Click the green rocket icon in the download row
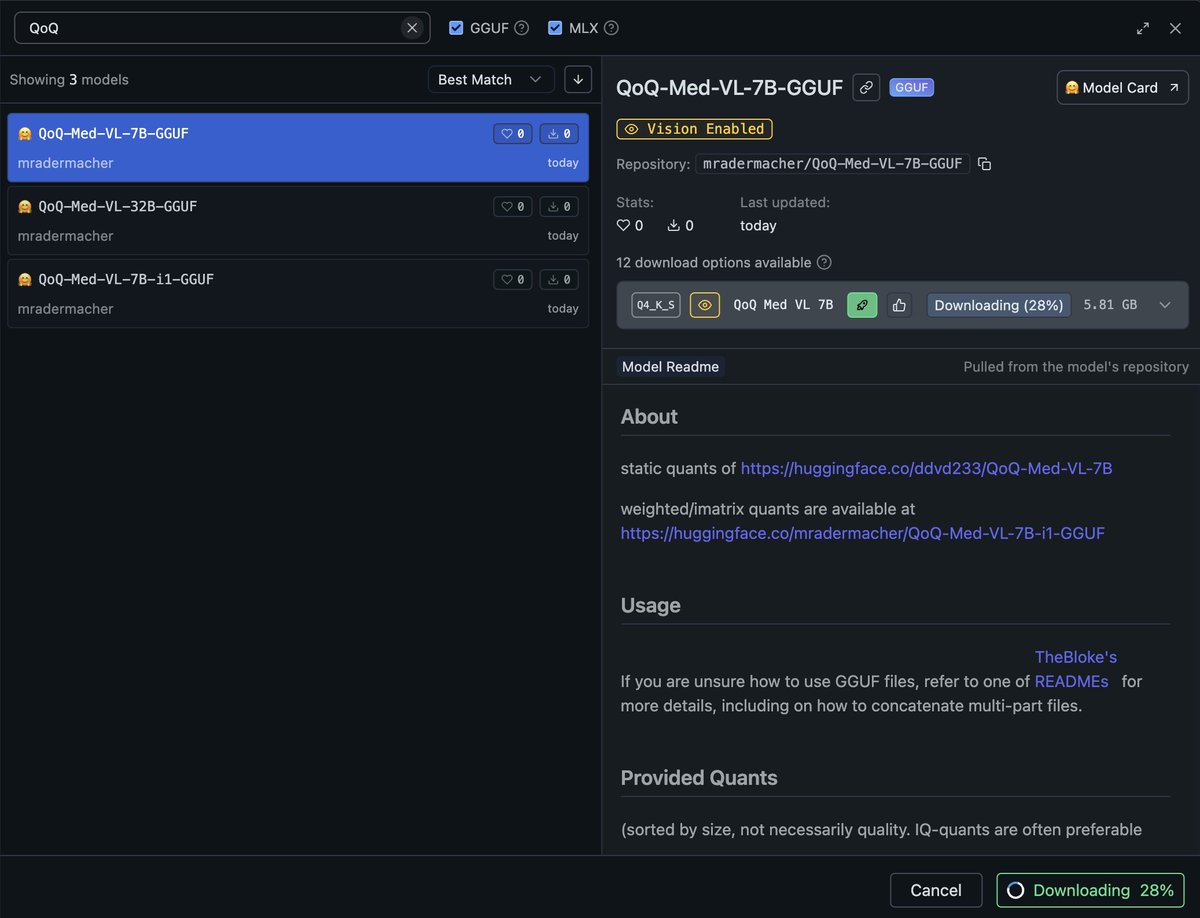1200x918 pixels. [x=862, y=305]
